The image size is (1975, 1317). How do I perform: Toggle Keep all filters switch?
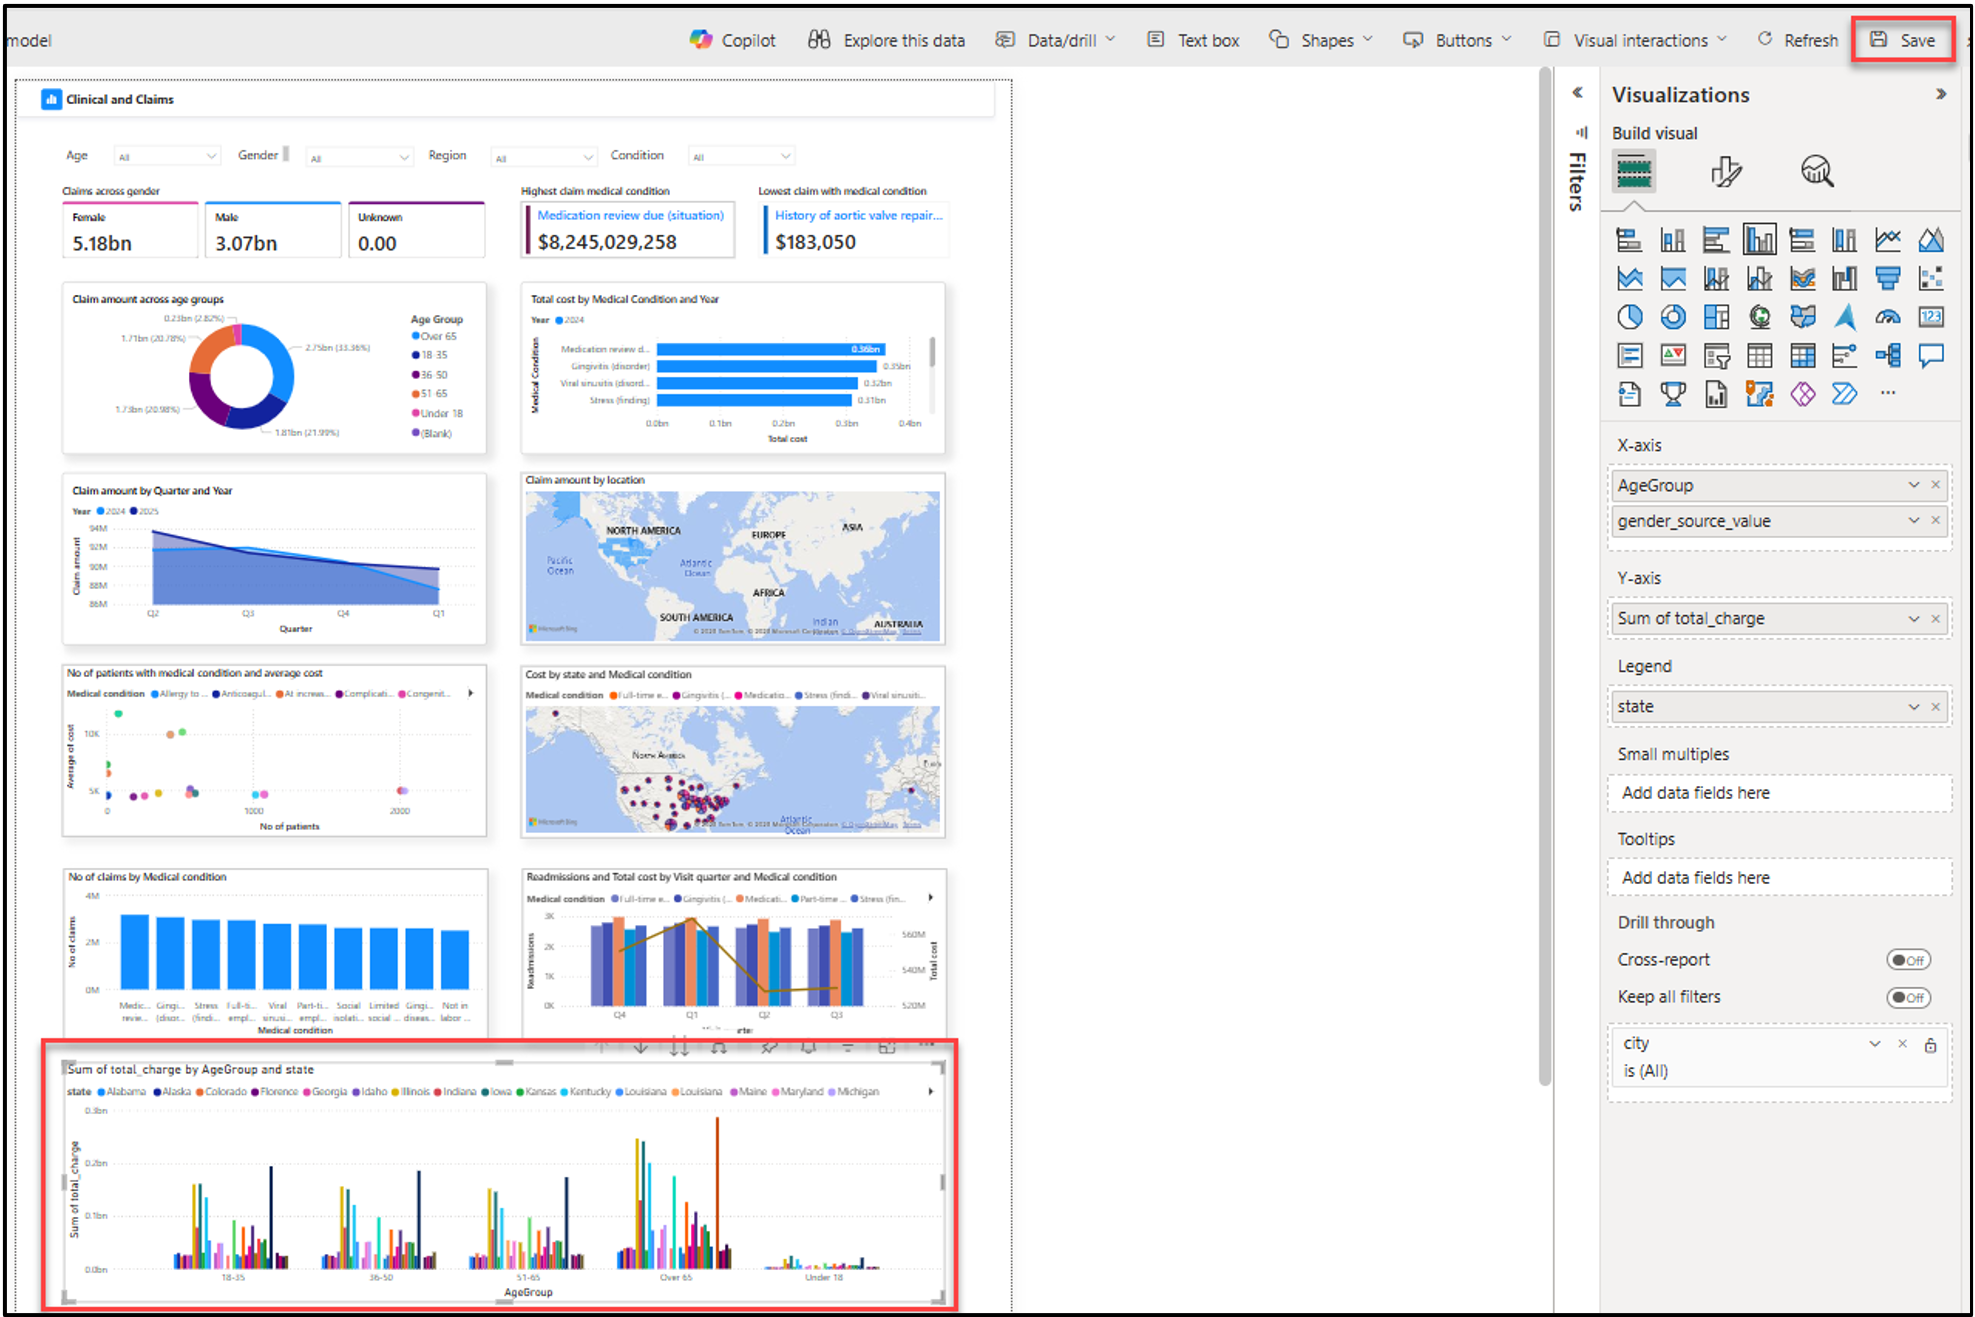(1908, 997)
